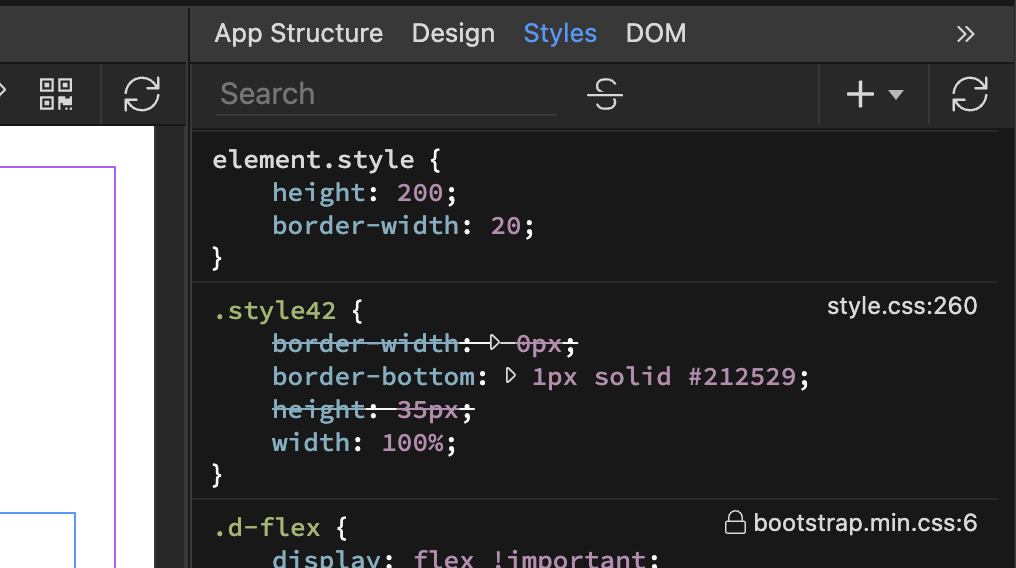Switch to the Design tab
Image resolution: width=1016 pixels, height=568 pixels.
(x=453, y=34)
